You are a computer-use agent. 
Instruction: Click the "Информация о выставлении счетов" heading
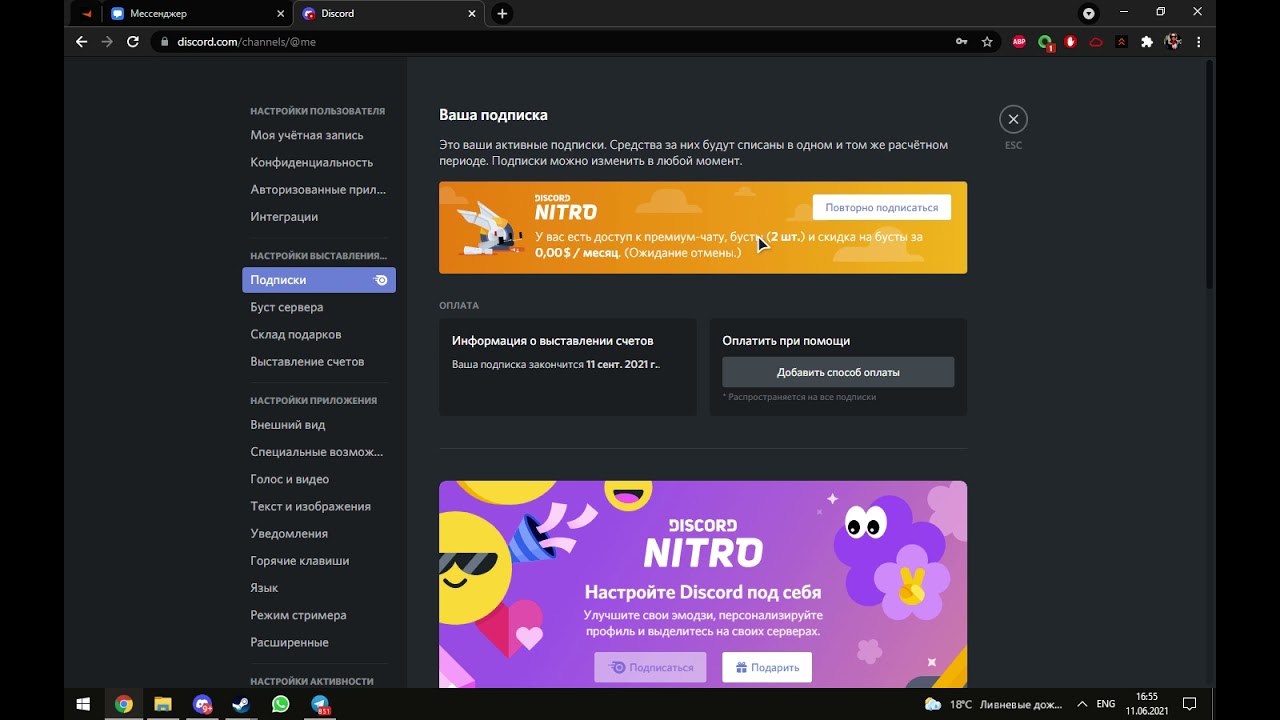pos(552,341)
